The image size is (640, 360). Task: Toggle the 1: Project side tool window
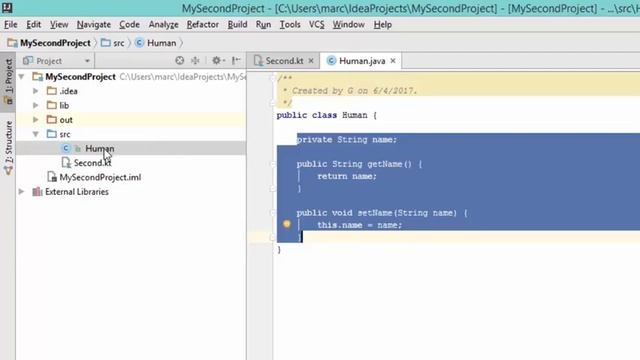pyautogui.click(x=8, y=82)
